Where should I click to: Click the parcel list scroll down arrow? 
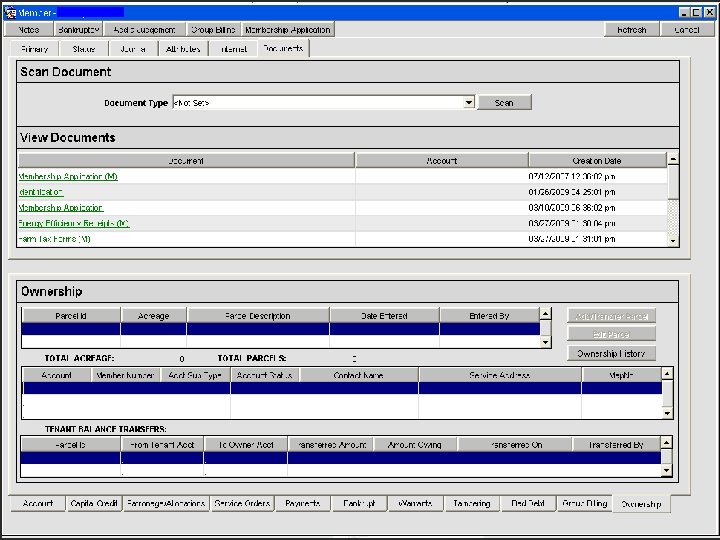tap(546, 342)
